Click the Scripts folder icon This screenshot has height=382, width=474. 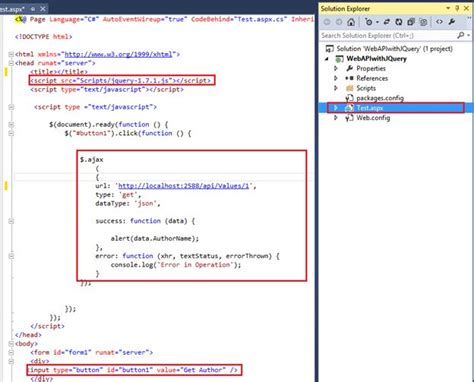click(x=349, y=88)
